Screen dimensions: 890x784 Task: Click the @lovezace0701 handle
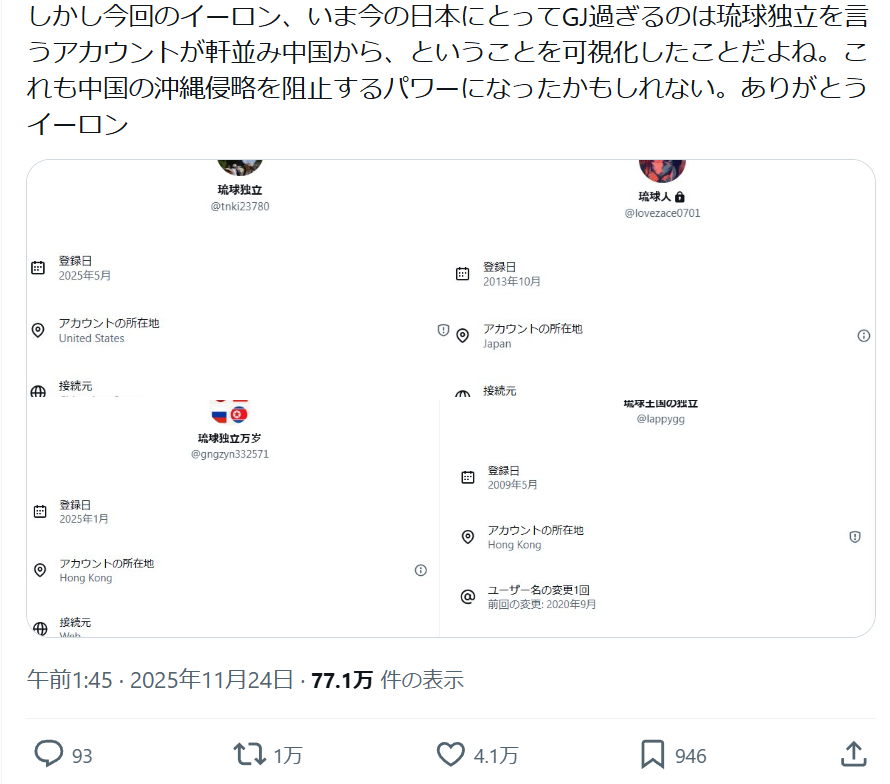[x=662, y=213]
